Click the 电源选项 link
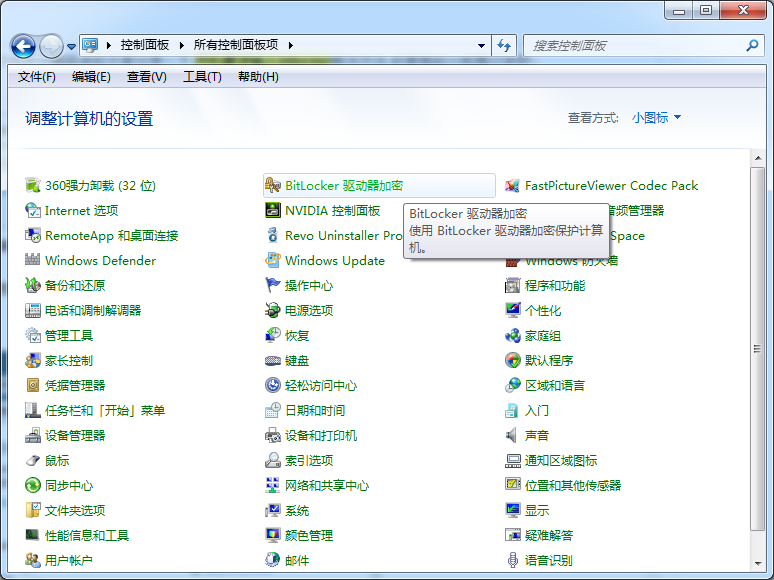Viewport: 774px width, 580px height. click(x=309, y=311)
